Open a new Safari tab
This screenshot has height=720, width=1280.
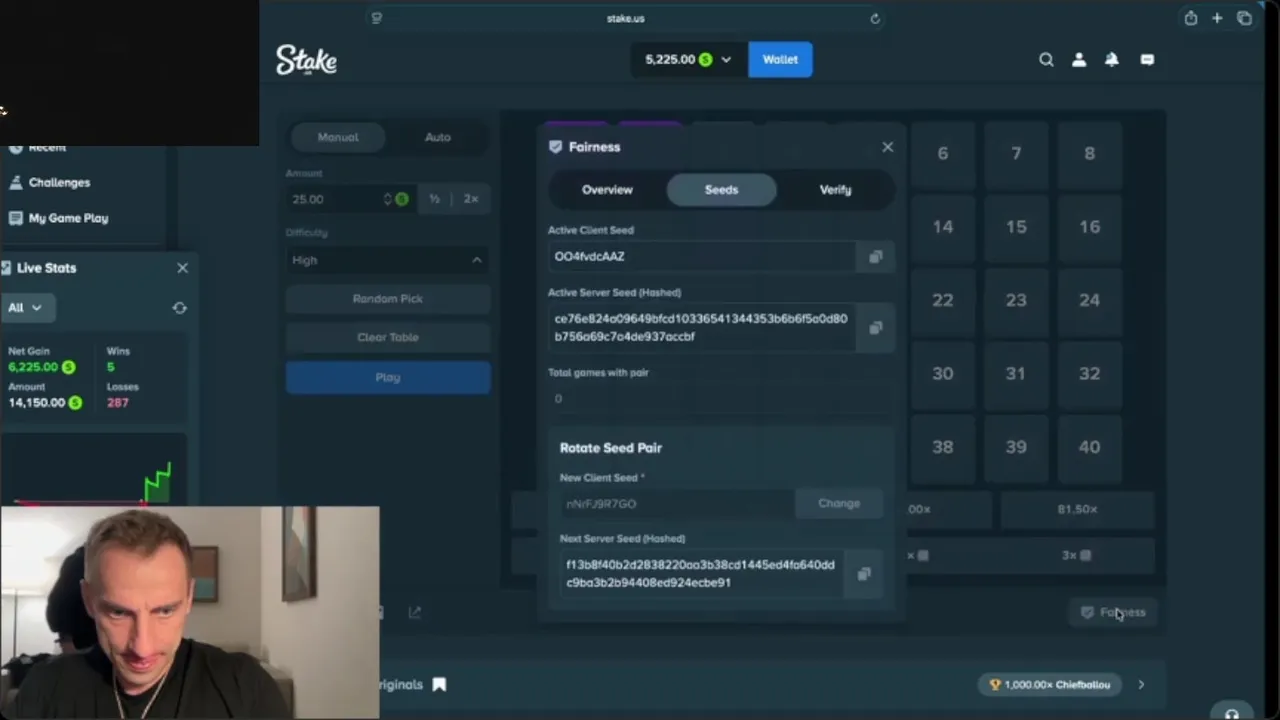click(x=1217, y=18)
